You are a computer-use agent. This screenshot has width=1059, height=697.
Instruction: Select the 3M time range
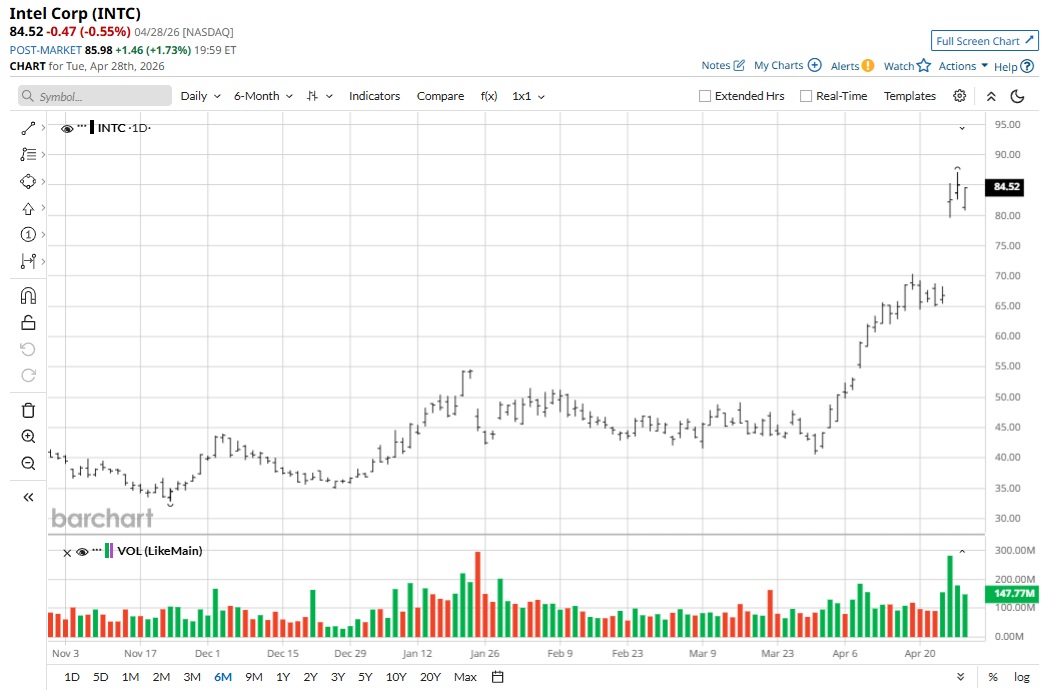[x=192, y=677]
